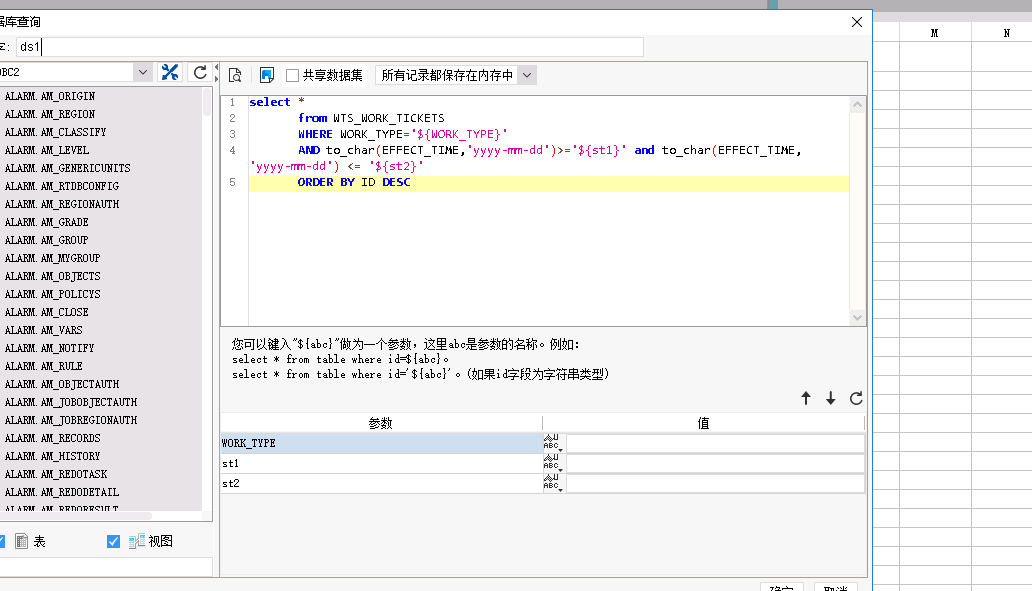Viewport: 1032px width, 591px height.
Task: Select the st2 parameter row
Action: [x=381, y=483]
